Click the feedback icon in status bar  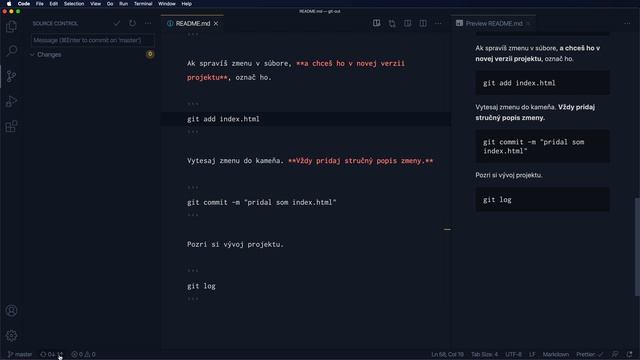tap(615, 354)
